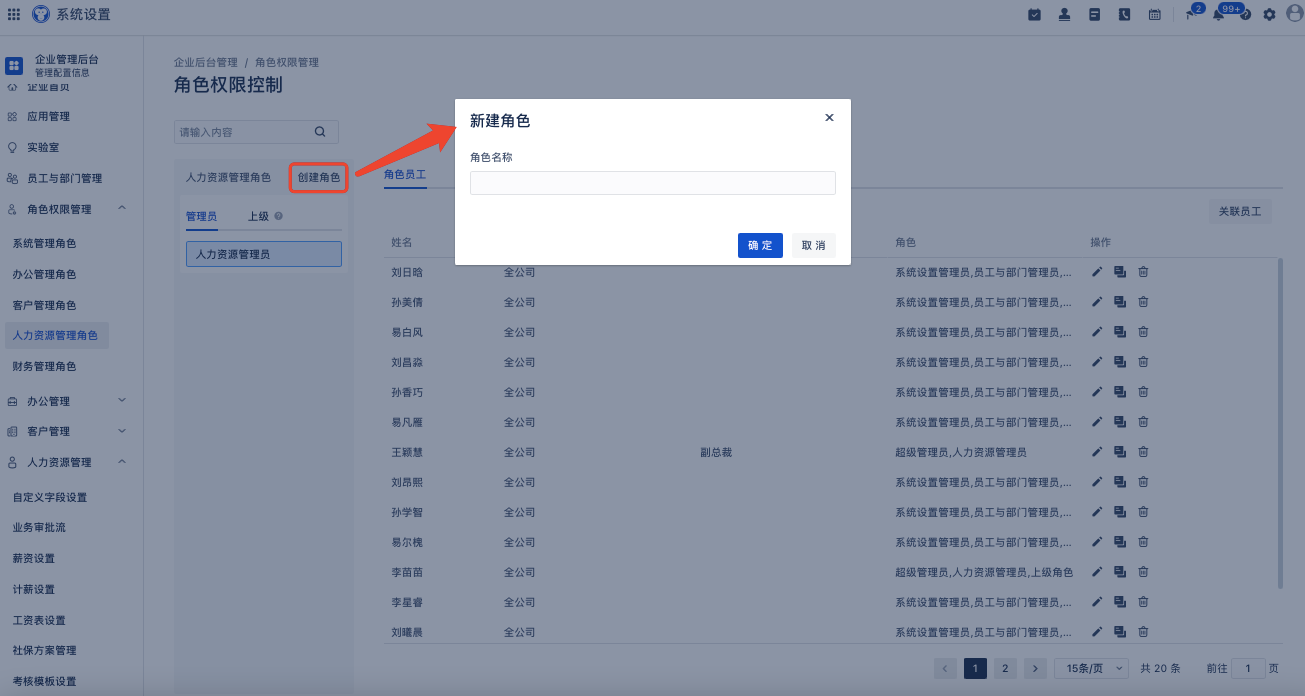Click the help icon next to 上级 tab
This screenshot has width=1305, height=696.
point(278,216)
